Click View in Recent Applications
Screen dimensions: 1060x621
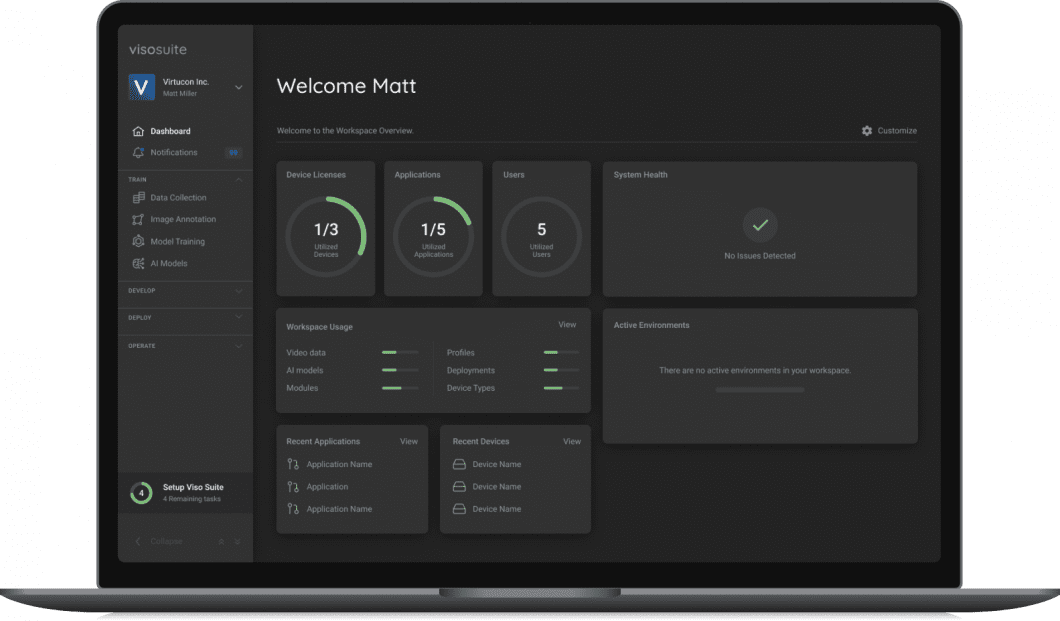click(x=409, y=441)
